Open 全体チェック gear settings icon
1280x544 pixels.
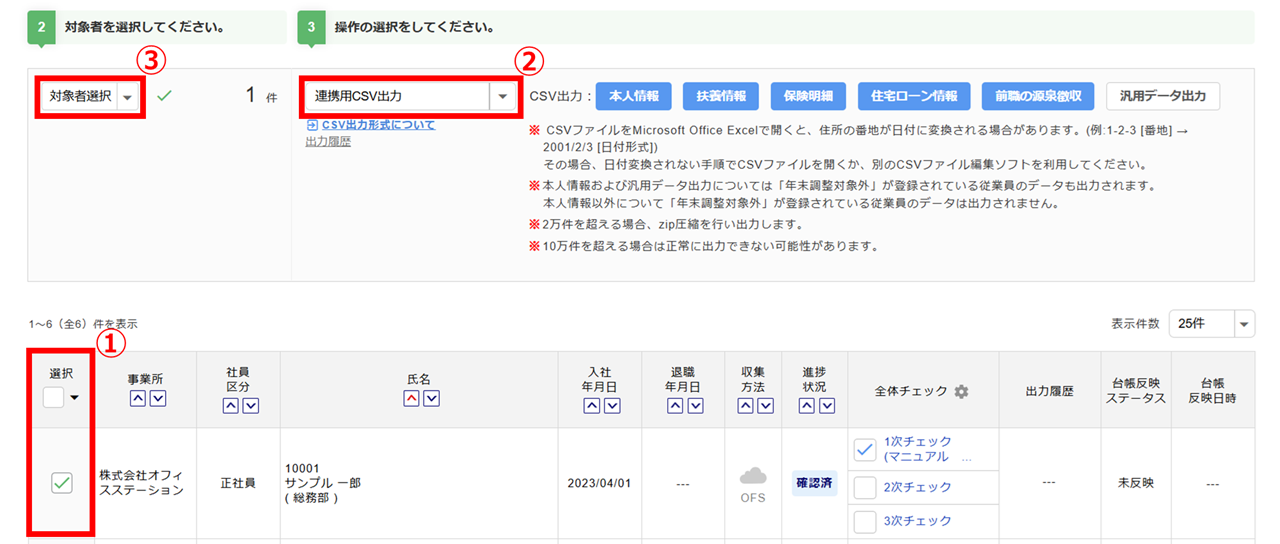(961, 392)
